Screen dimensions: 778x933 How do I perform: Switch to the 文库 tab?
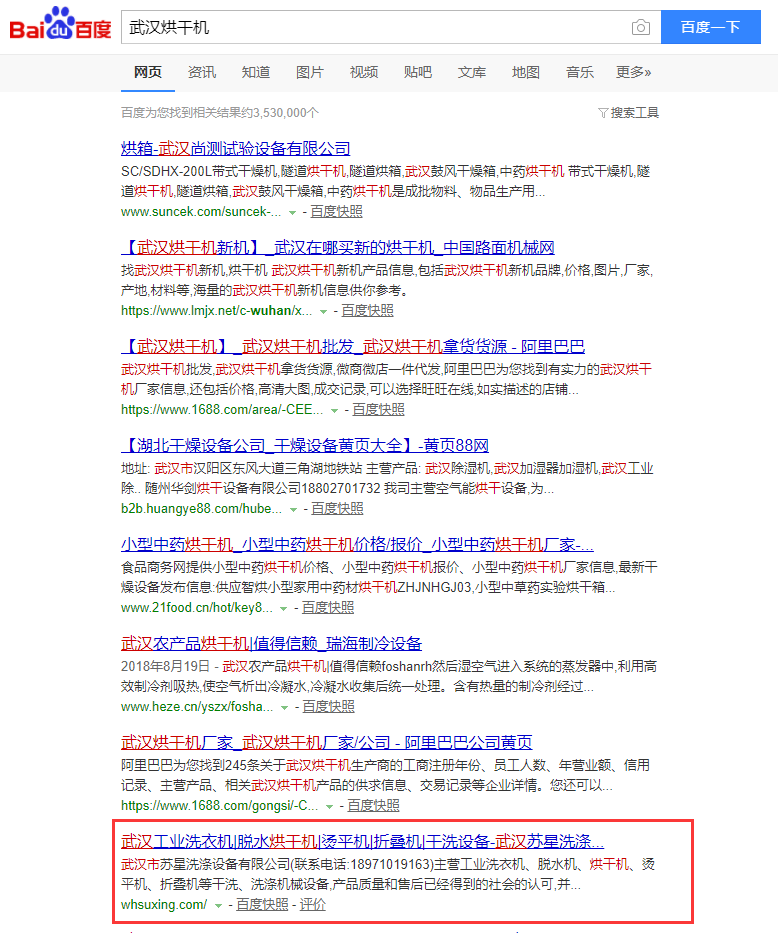472,73
